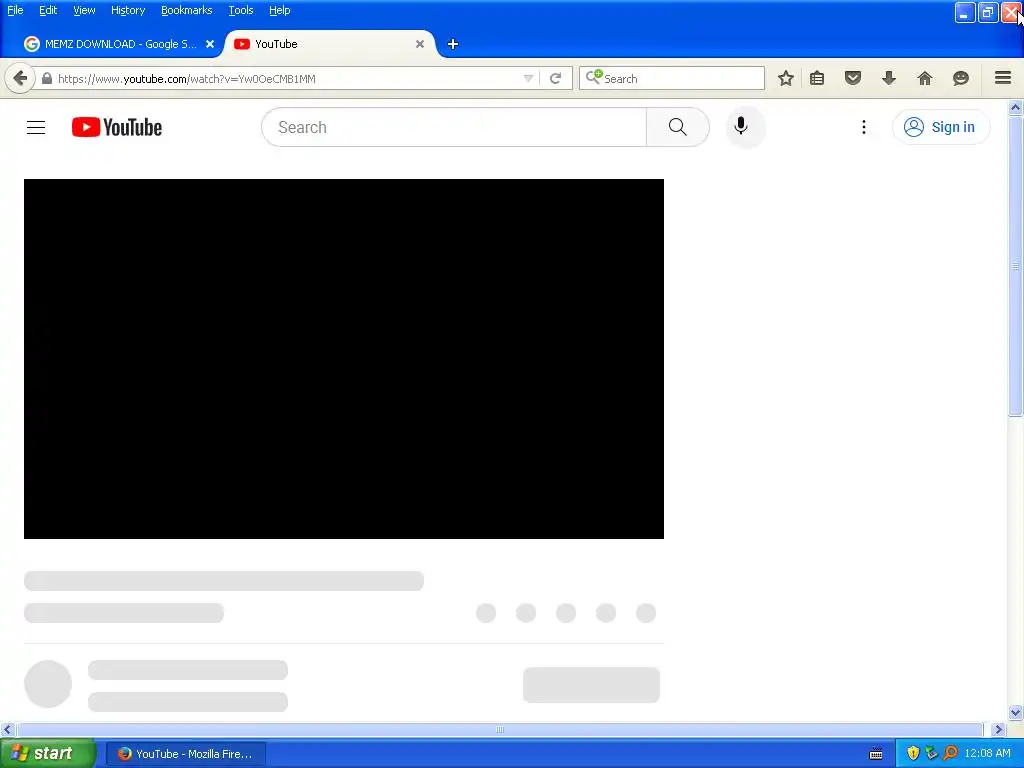The image size is (1024, 768).
Task: Minimize the Firefox window
Action: [x=965, y=12]
